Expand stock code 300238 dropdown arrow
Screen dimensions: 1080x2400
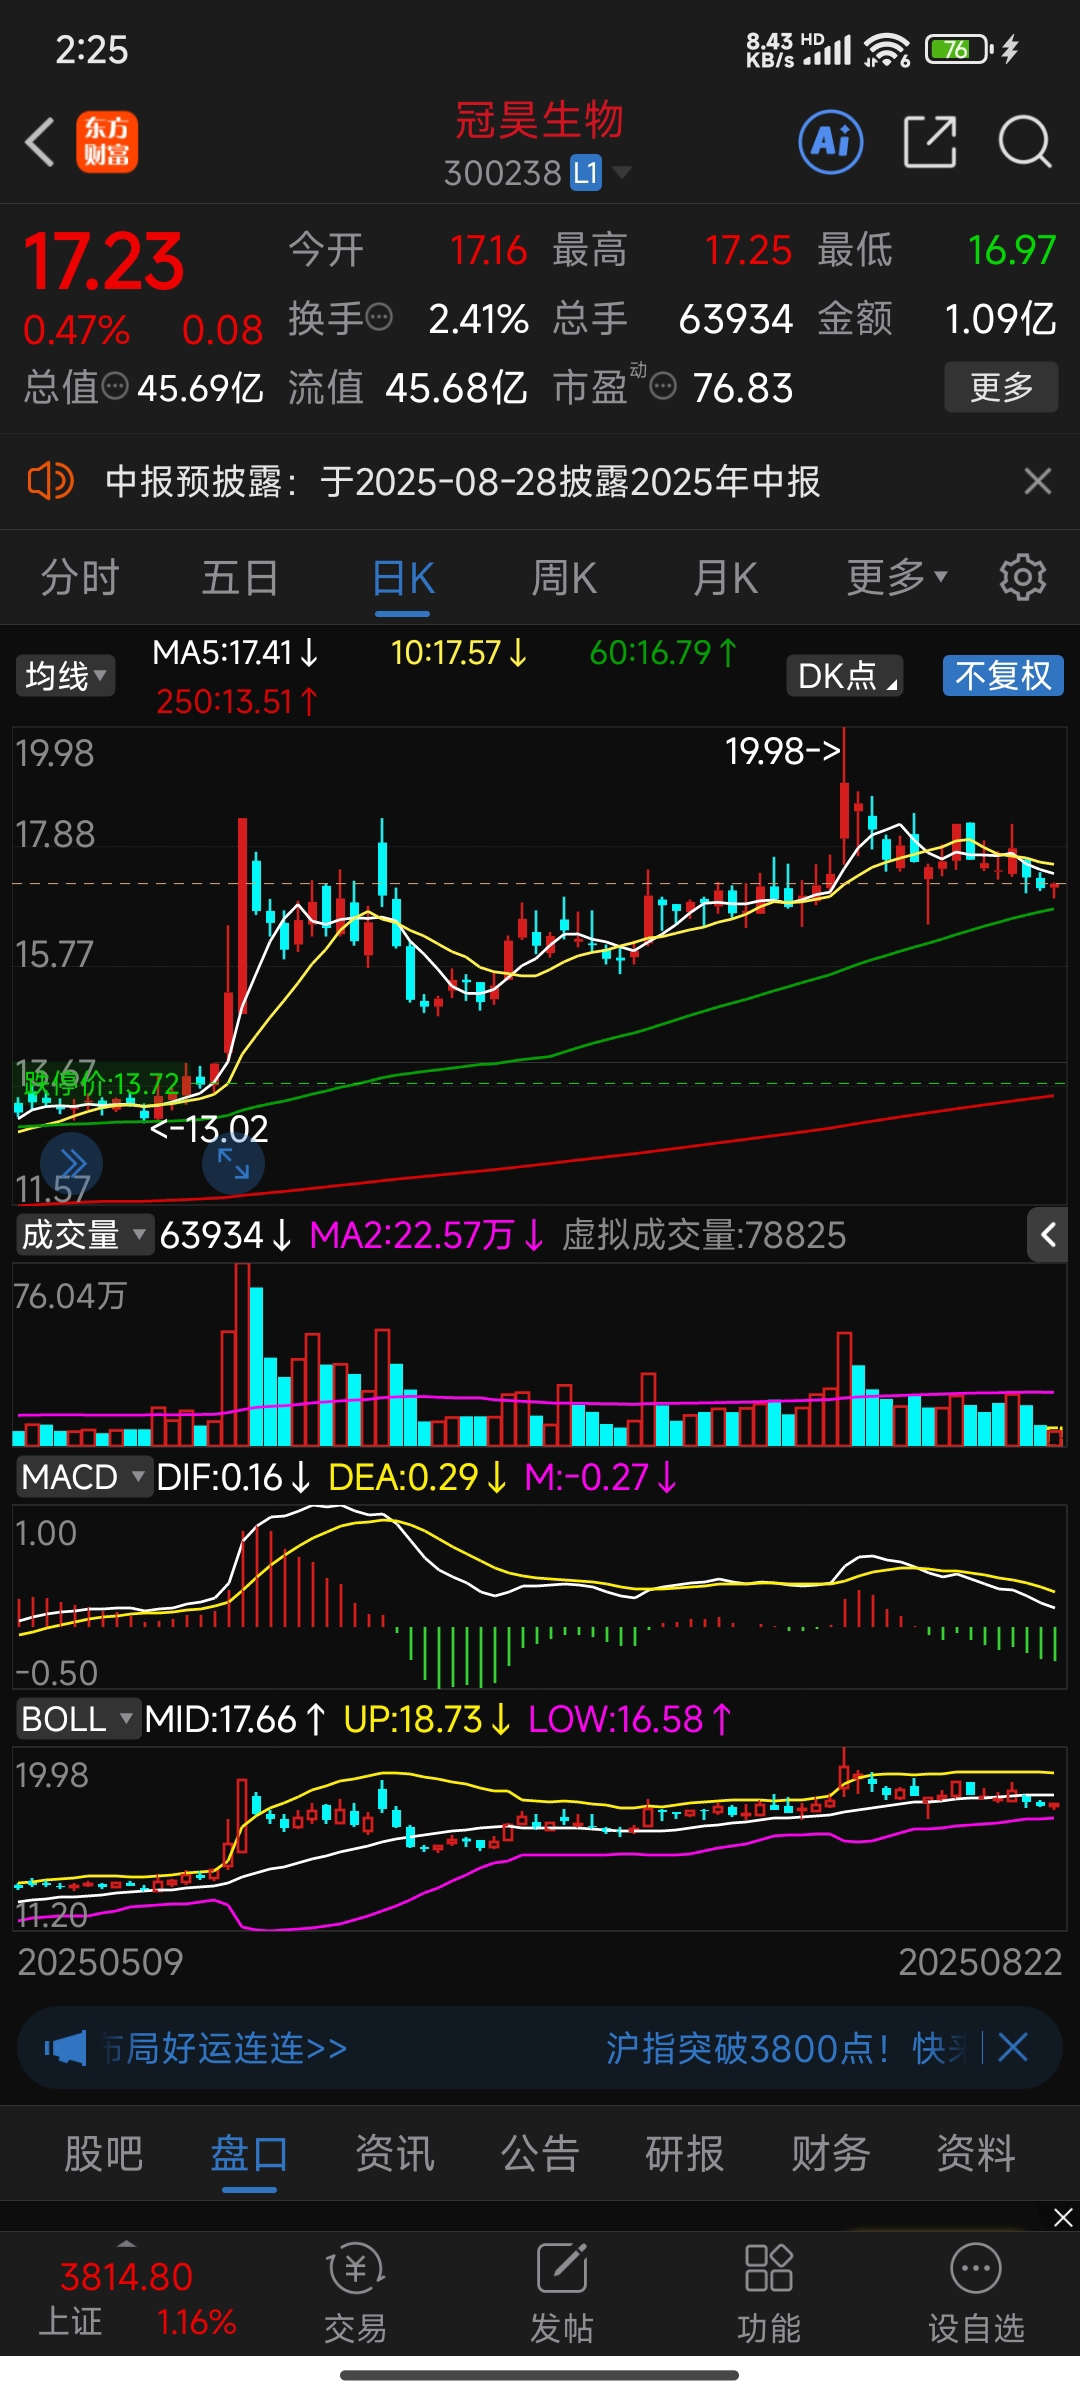(621, 172)
